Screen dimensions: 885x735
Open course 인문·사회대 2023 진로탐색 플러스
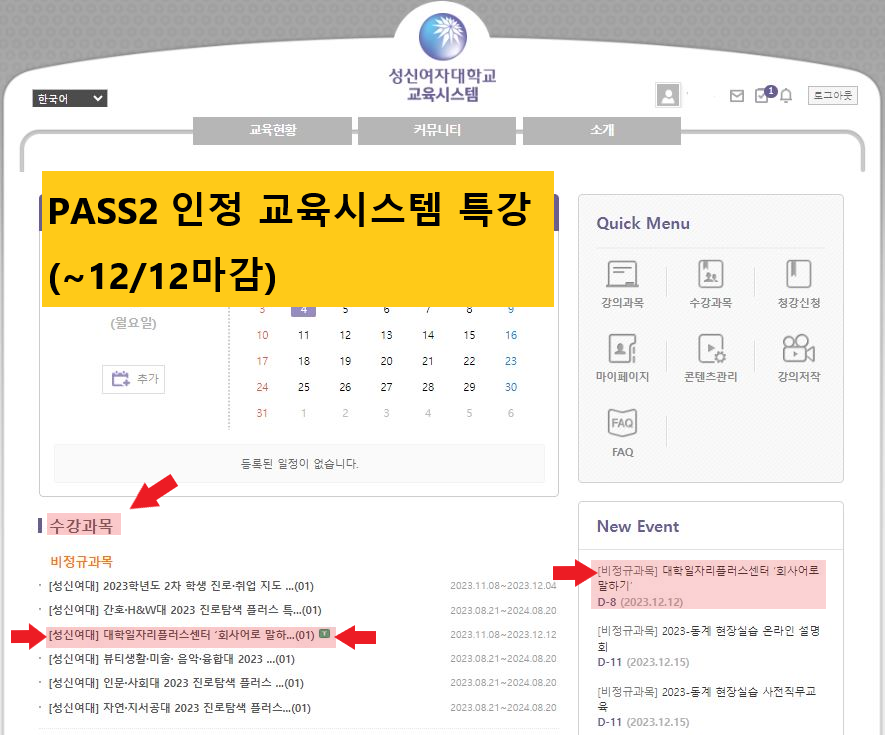point(176,684)
